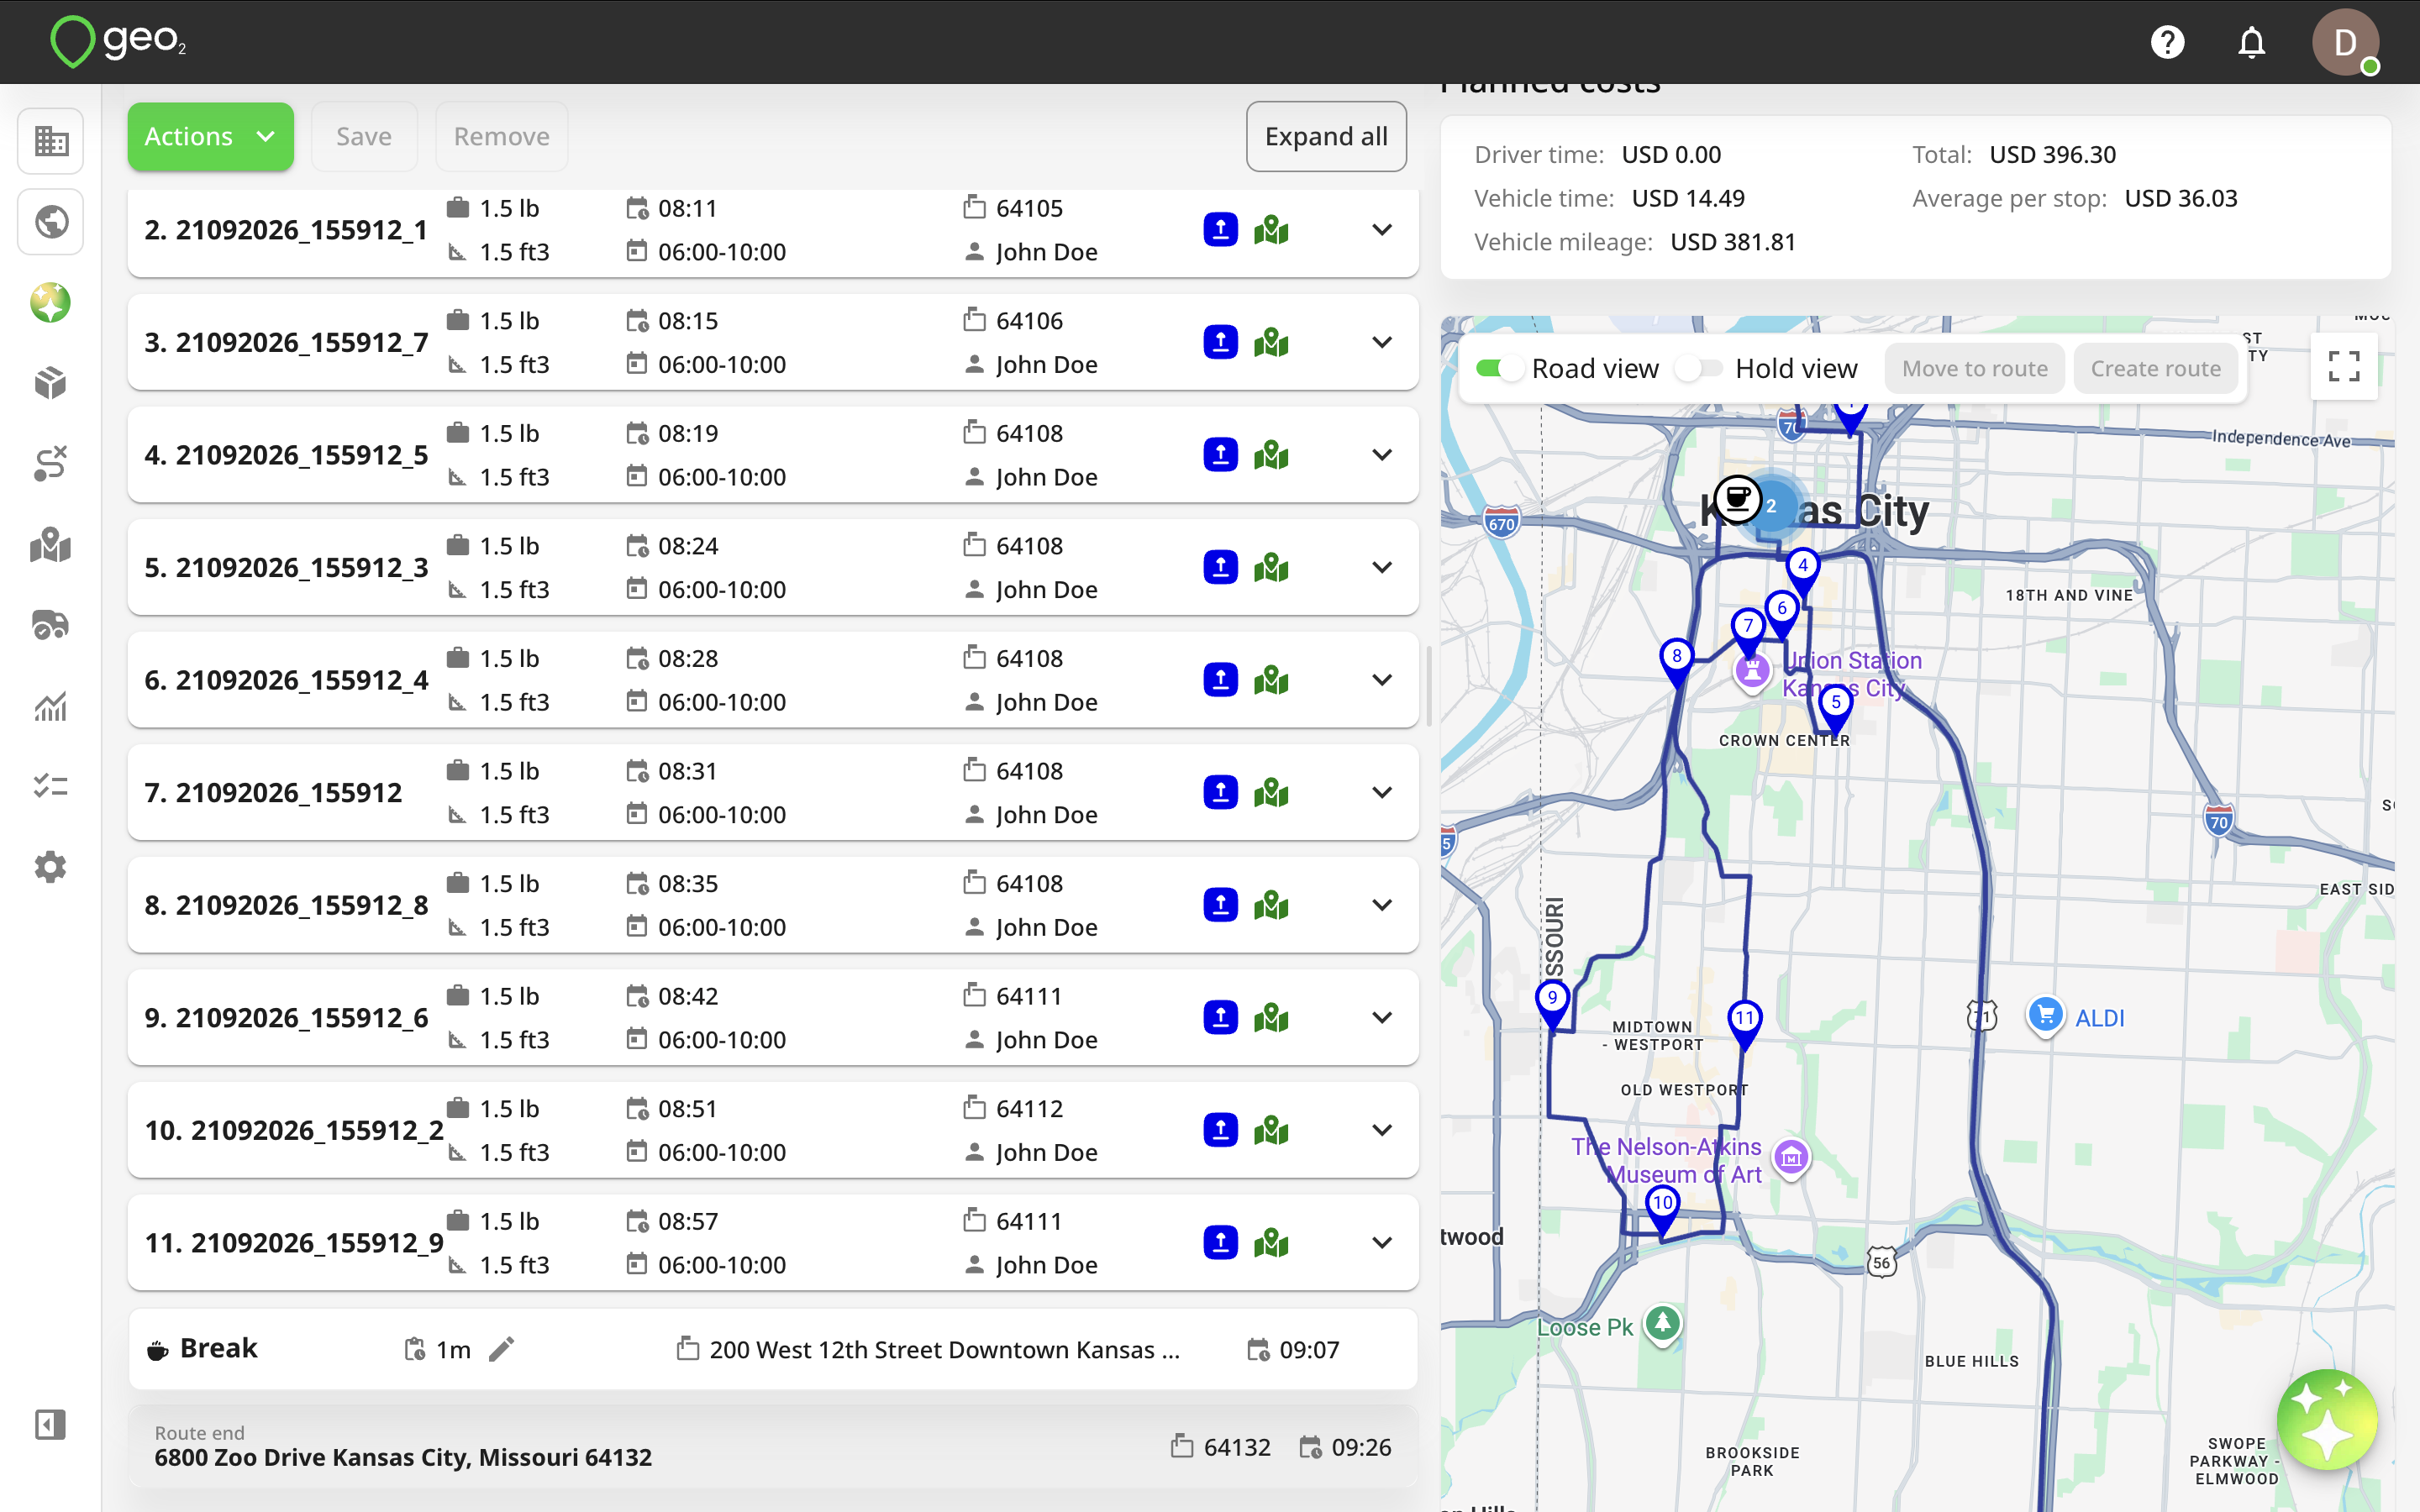2420x1512 pixels.
Task: Open the package box sidebar icon
Action: [x=50, y=383]
